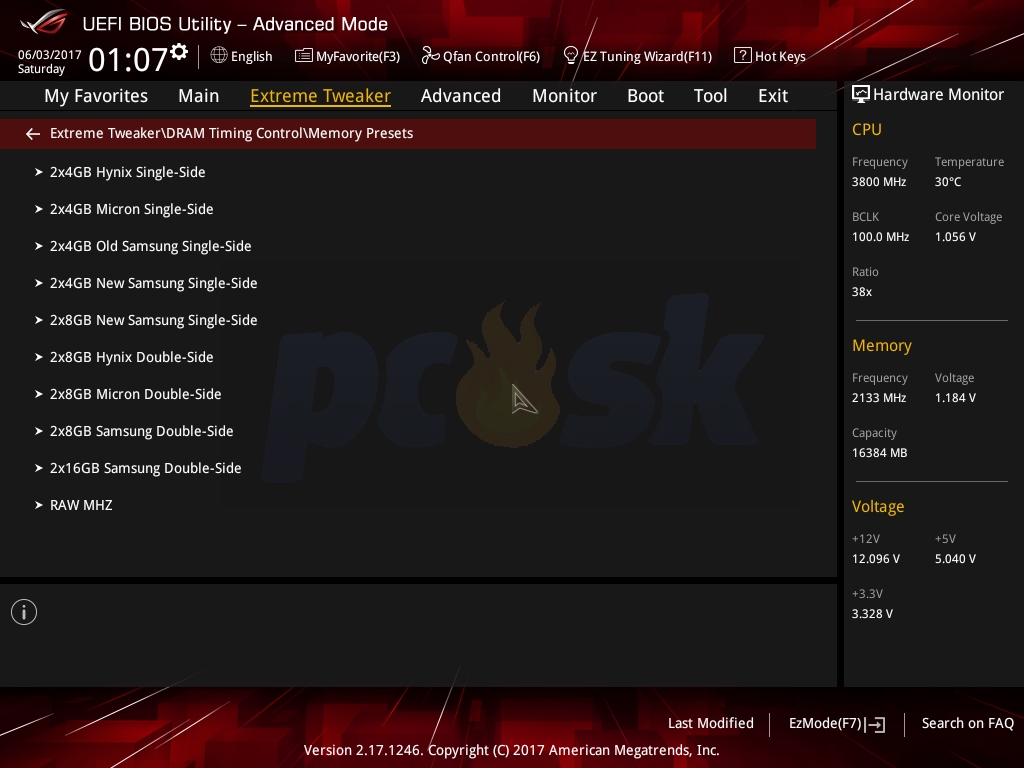1024x768 pixels.
Task: Expand 2x4GB Hynix Single-Side arrow
Action: point(39,172)
